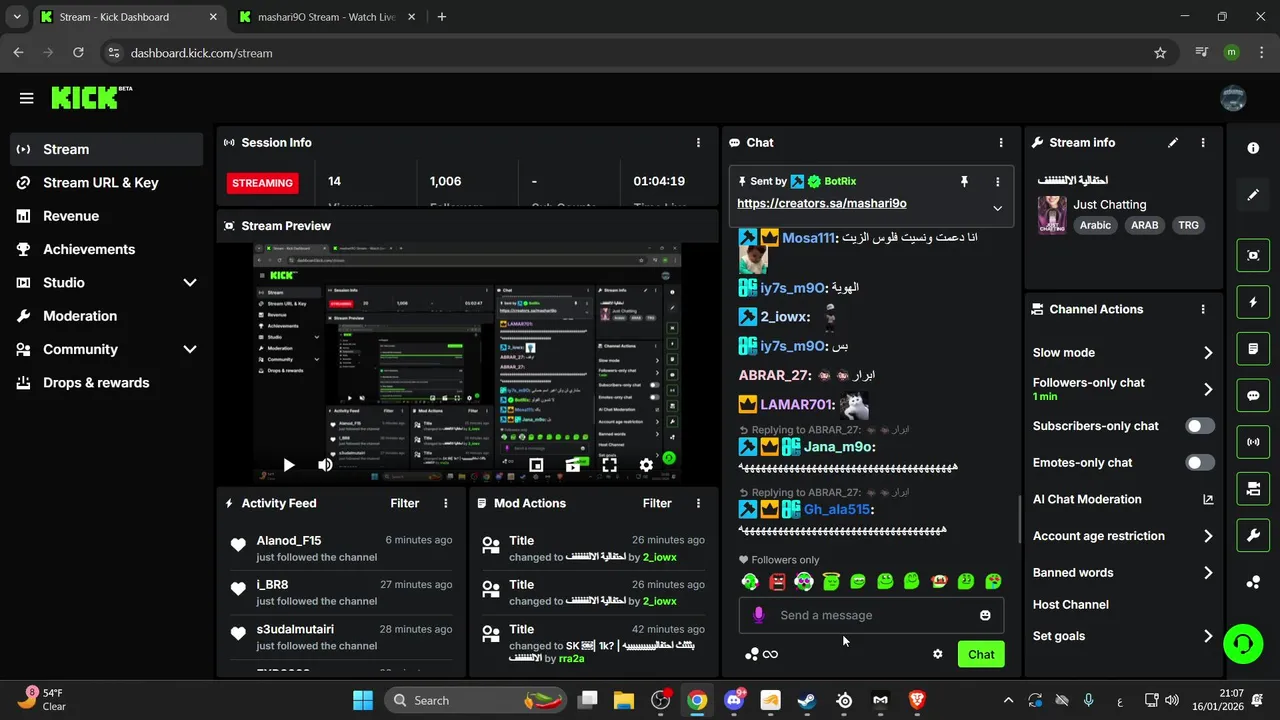Viewport: 1280px width, 720px height.
Task: Click the emoji picker in message box
Action: 985,616
